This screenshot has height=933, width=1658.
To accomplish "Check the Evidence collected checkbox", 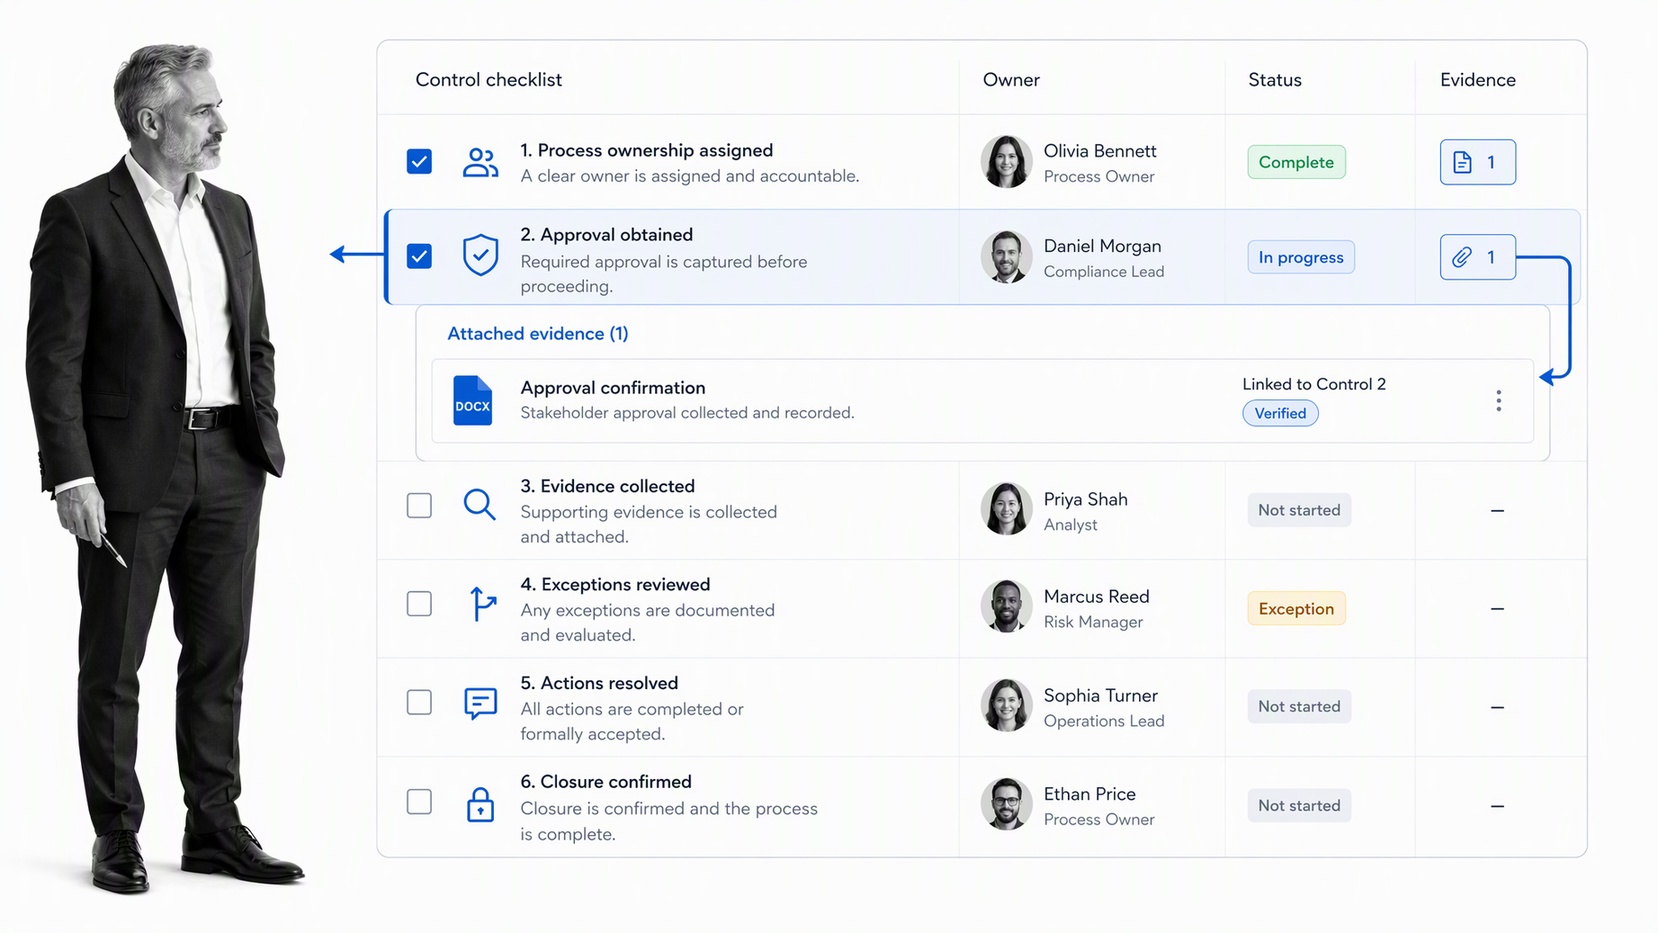I will point(419,505).
